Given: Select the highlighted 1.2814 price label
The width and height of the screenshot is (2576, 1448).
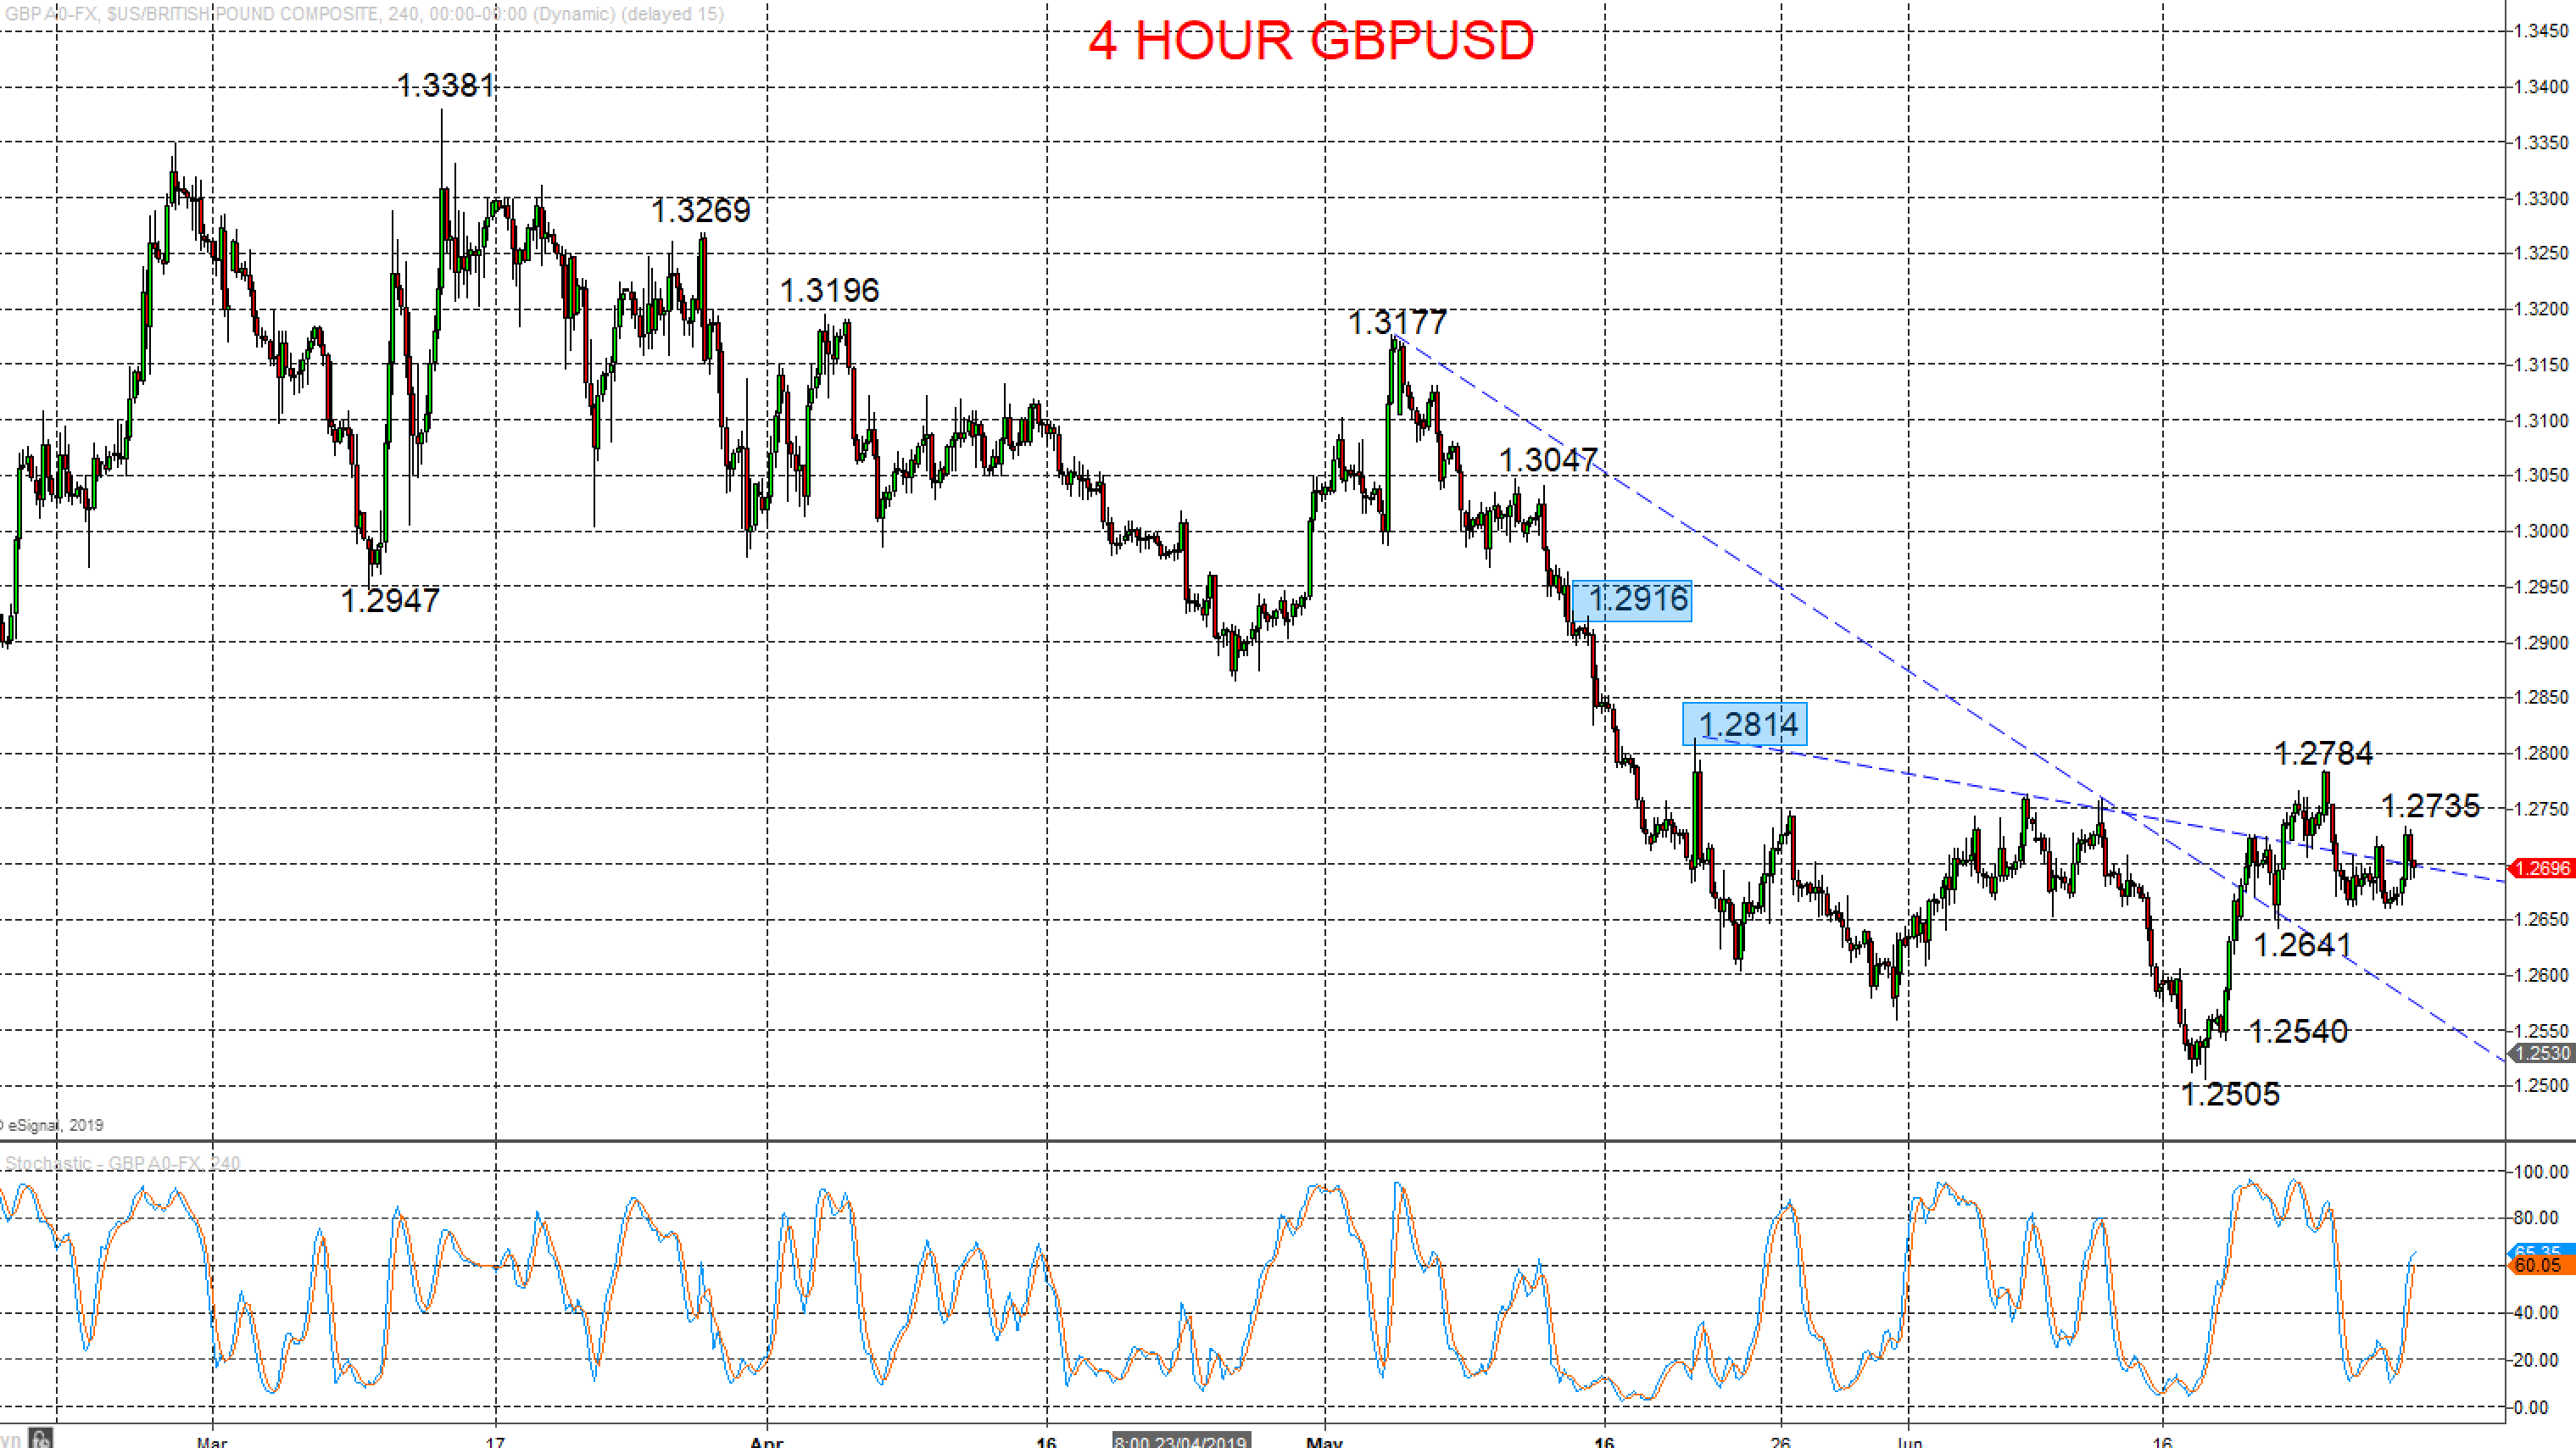Looking at the screenshot, I should [1745, 724].
